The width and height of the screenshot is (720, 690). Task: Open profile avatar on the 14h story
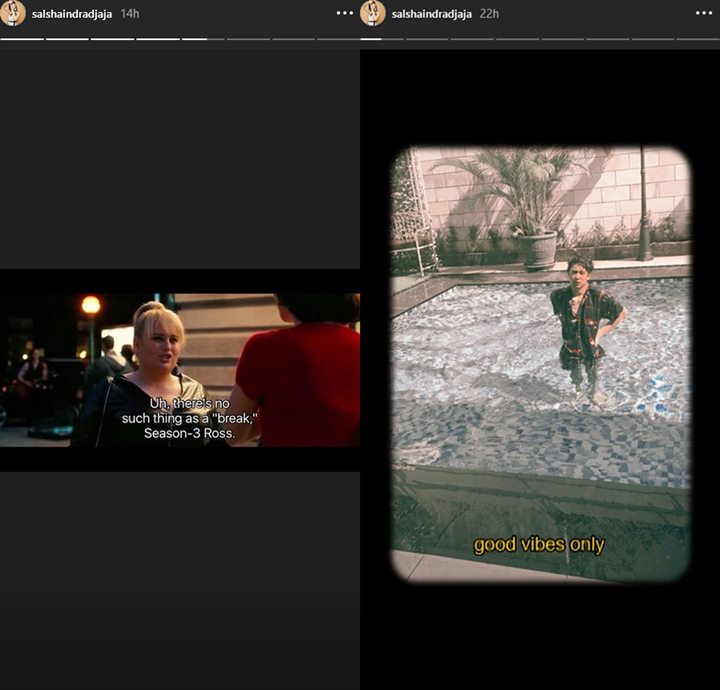12,13
